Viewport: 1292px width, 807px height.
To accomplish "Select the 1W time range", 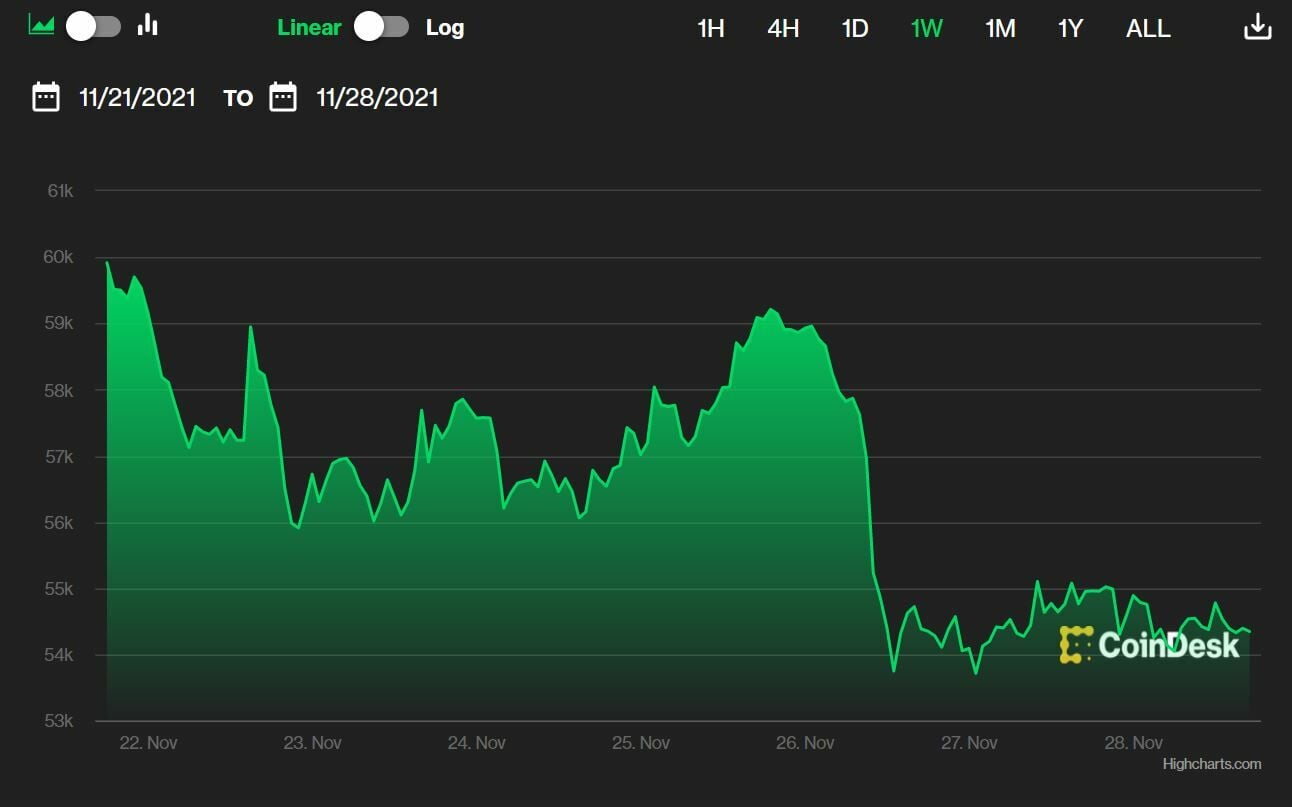I will [927, 29].
